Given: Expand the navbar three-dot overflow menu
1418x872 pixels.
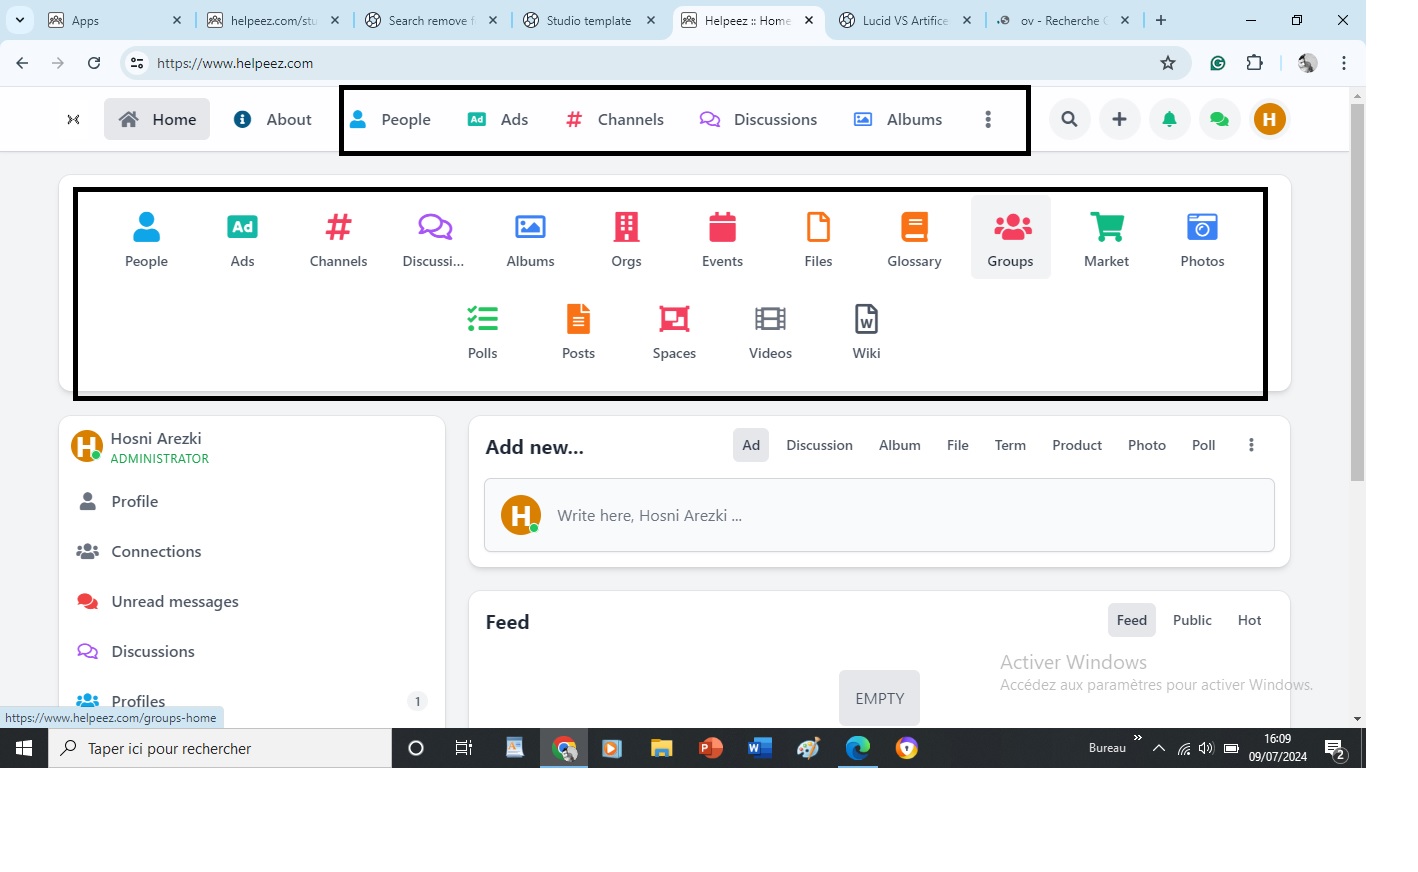Looking at the screenshot, I should click(x=988, y=119).
